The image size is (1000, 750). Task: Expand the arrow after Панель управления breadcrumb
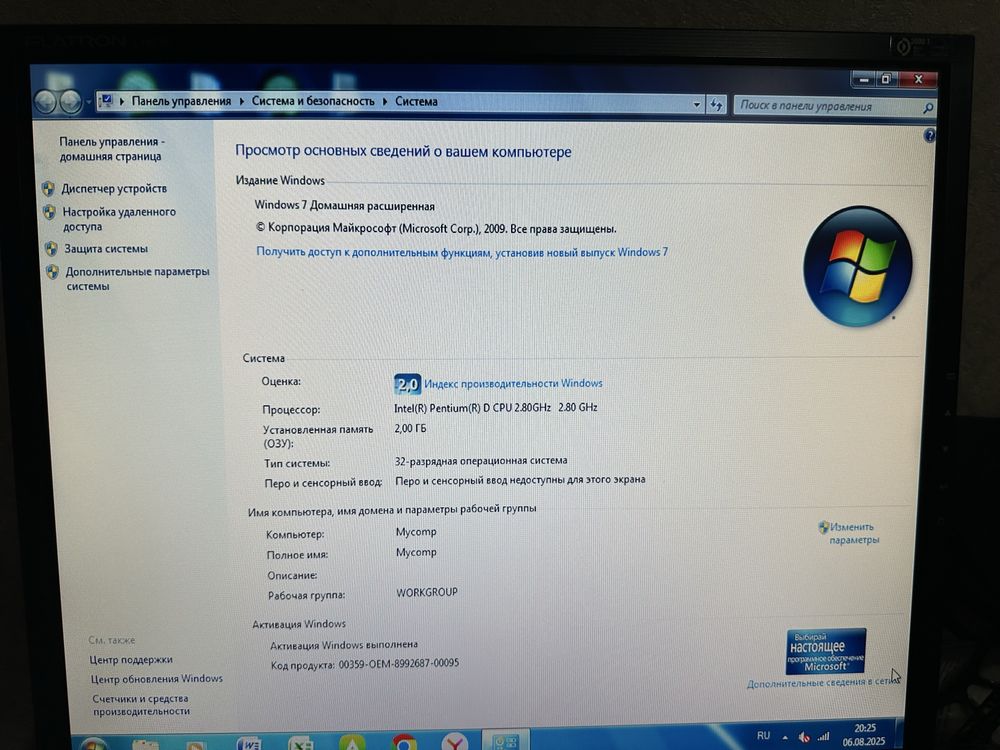coord(242,101)
